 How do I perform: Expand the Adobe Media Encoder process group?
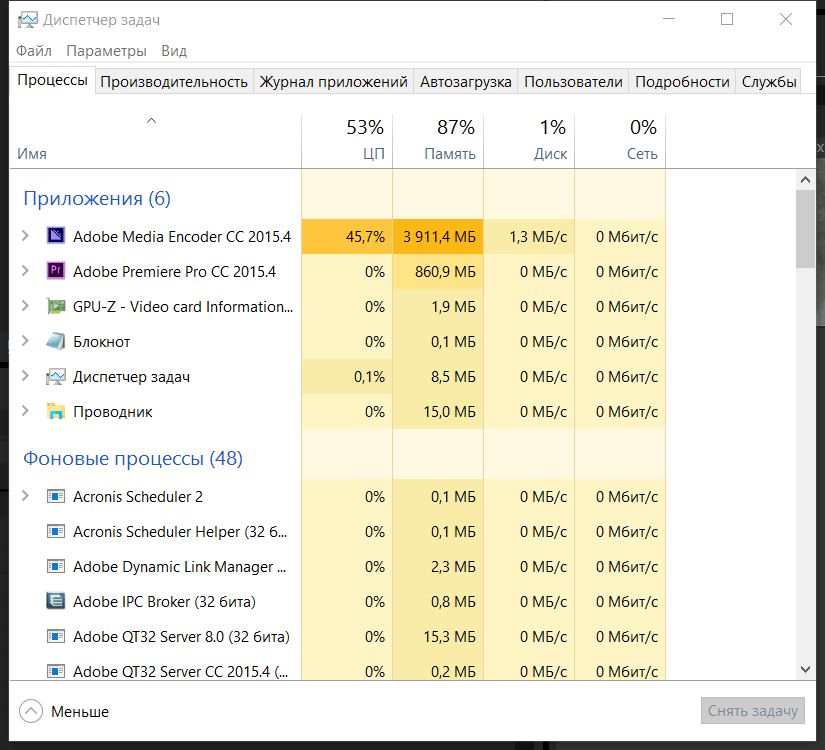coord(26,237)
